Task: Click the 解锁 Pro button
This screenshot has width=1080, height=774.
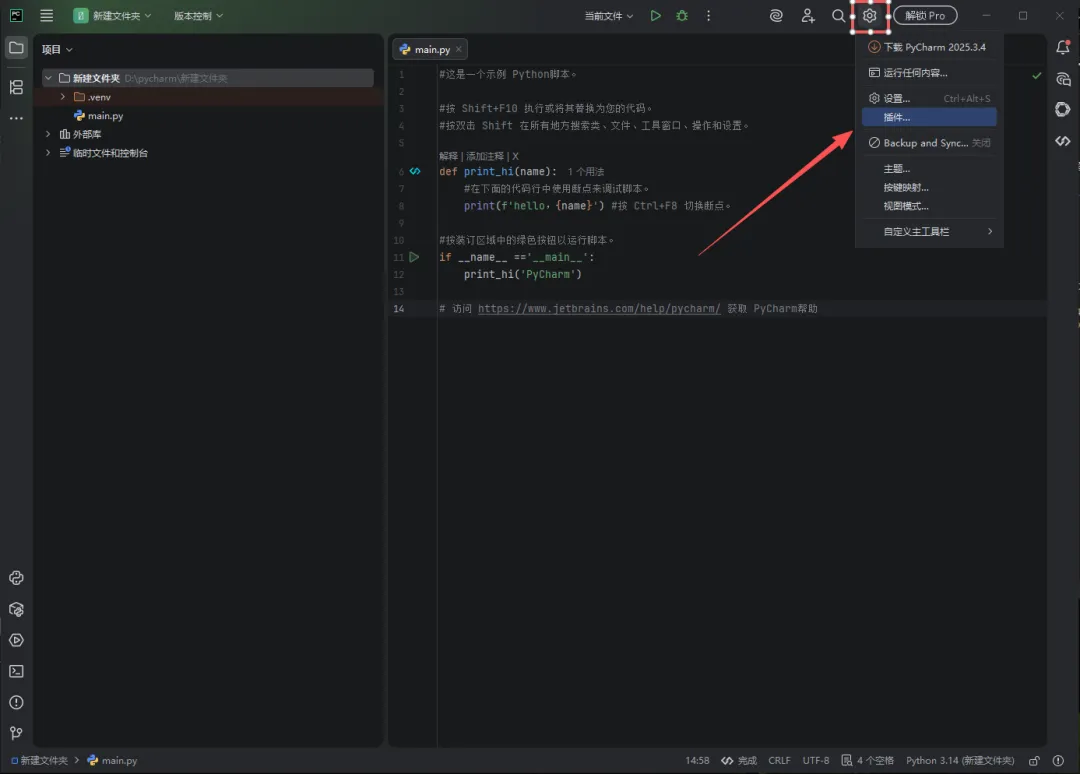Action: pyautogui.click(x=925, y=16)
